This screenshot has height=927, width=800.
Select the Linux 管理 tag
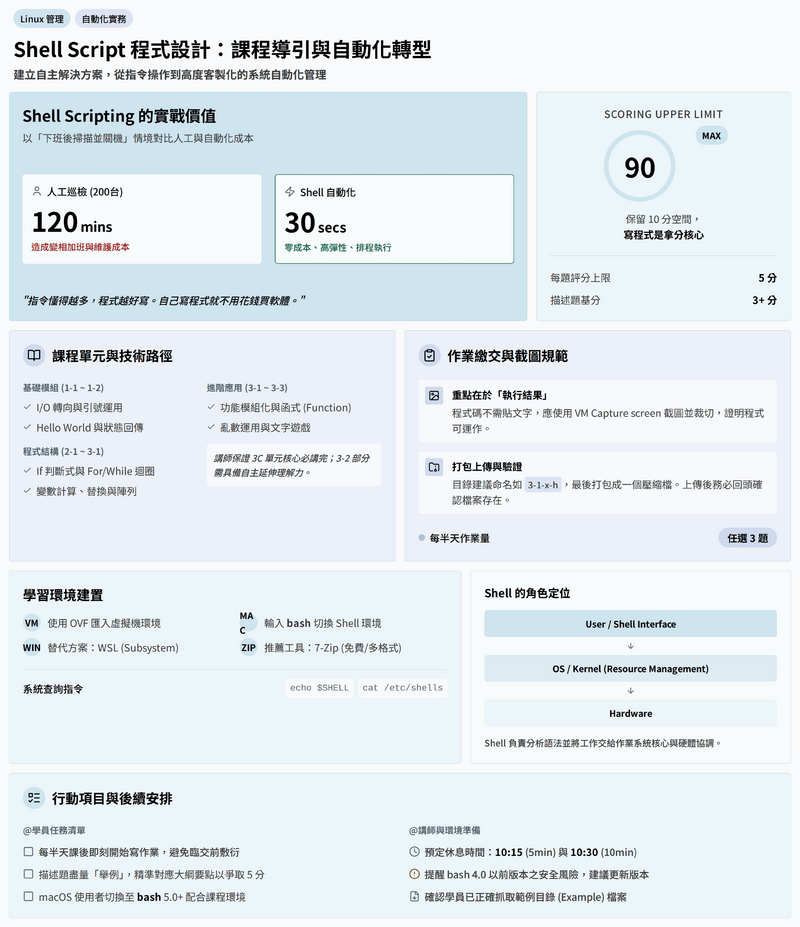pyautogui.click(x=41, y=19)
